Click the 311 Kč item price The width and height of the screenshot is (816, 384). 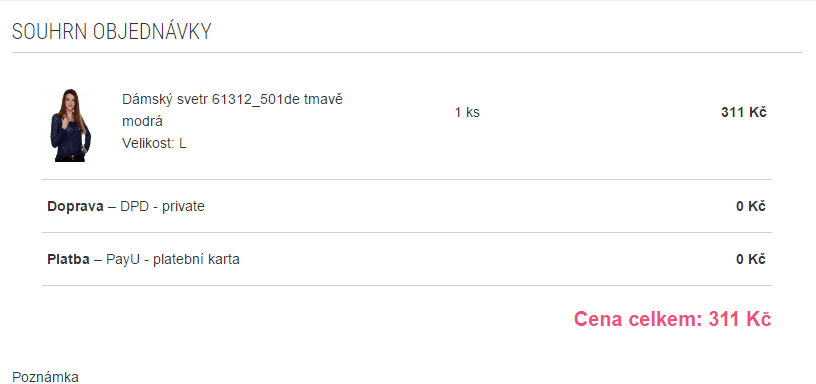pyautogui.click(x=744, y=112)
